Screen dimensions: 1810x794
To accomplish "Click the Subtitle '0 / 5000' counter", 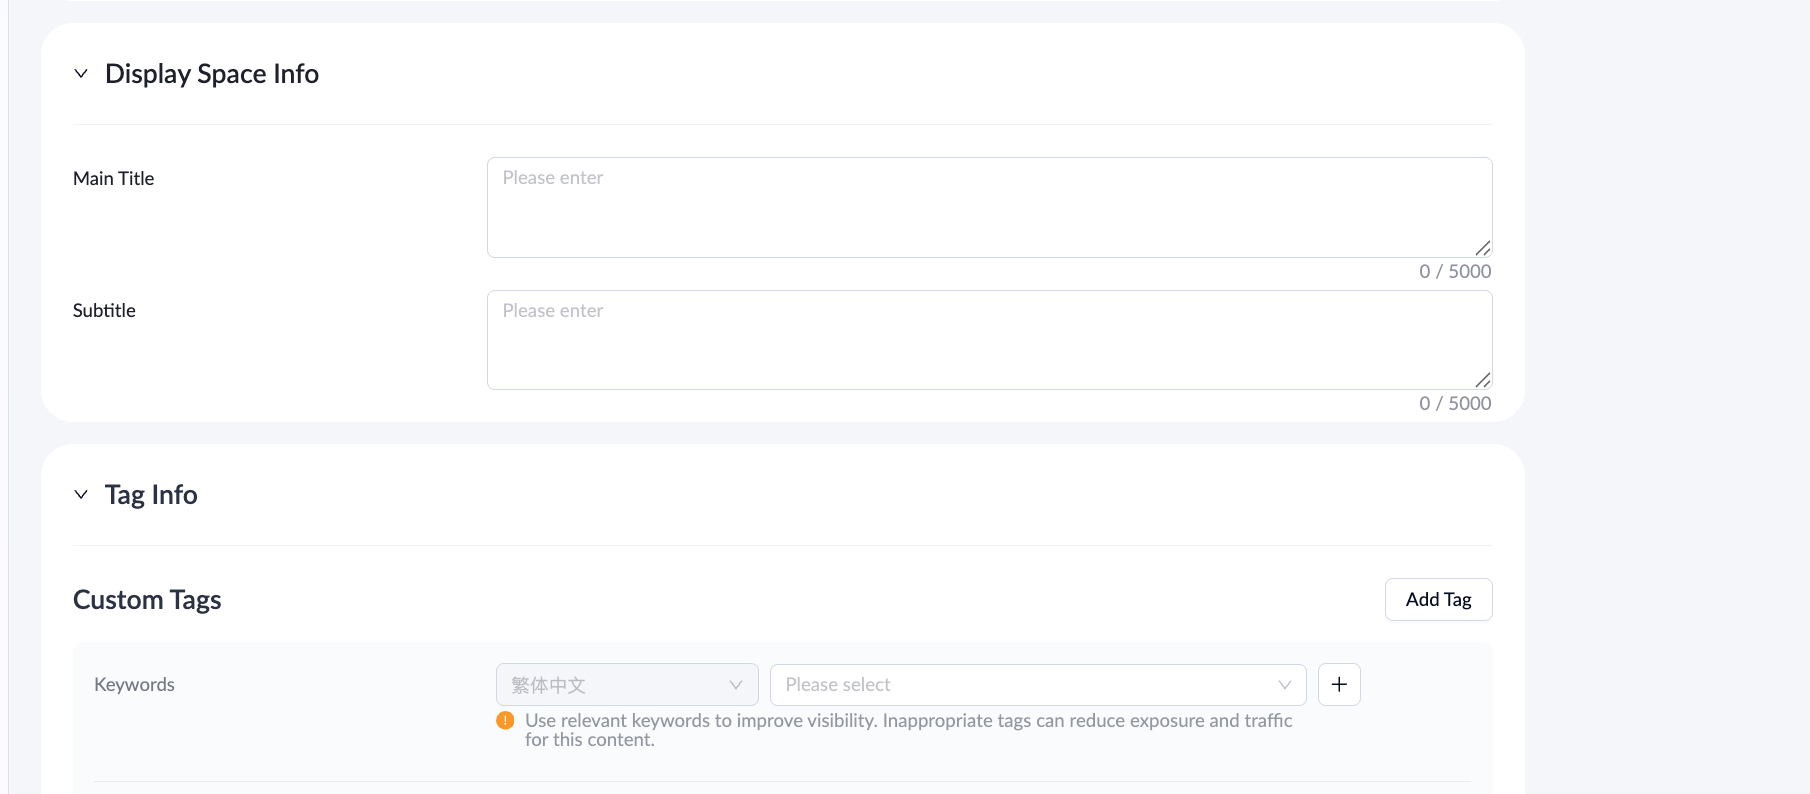I will tap(1455, 404).
